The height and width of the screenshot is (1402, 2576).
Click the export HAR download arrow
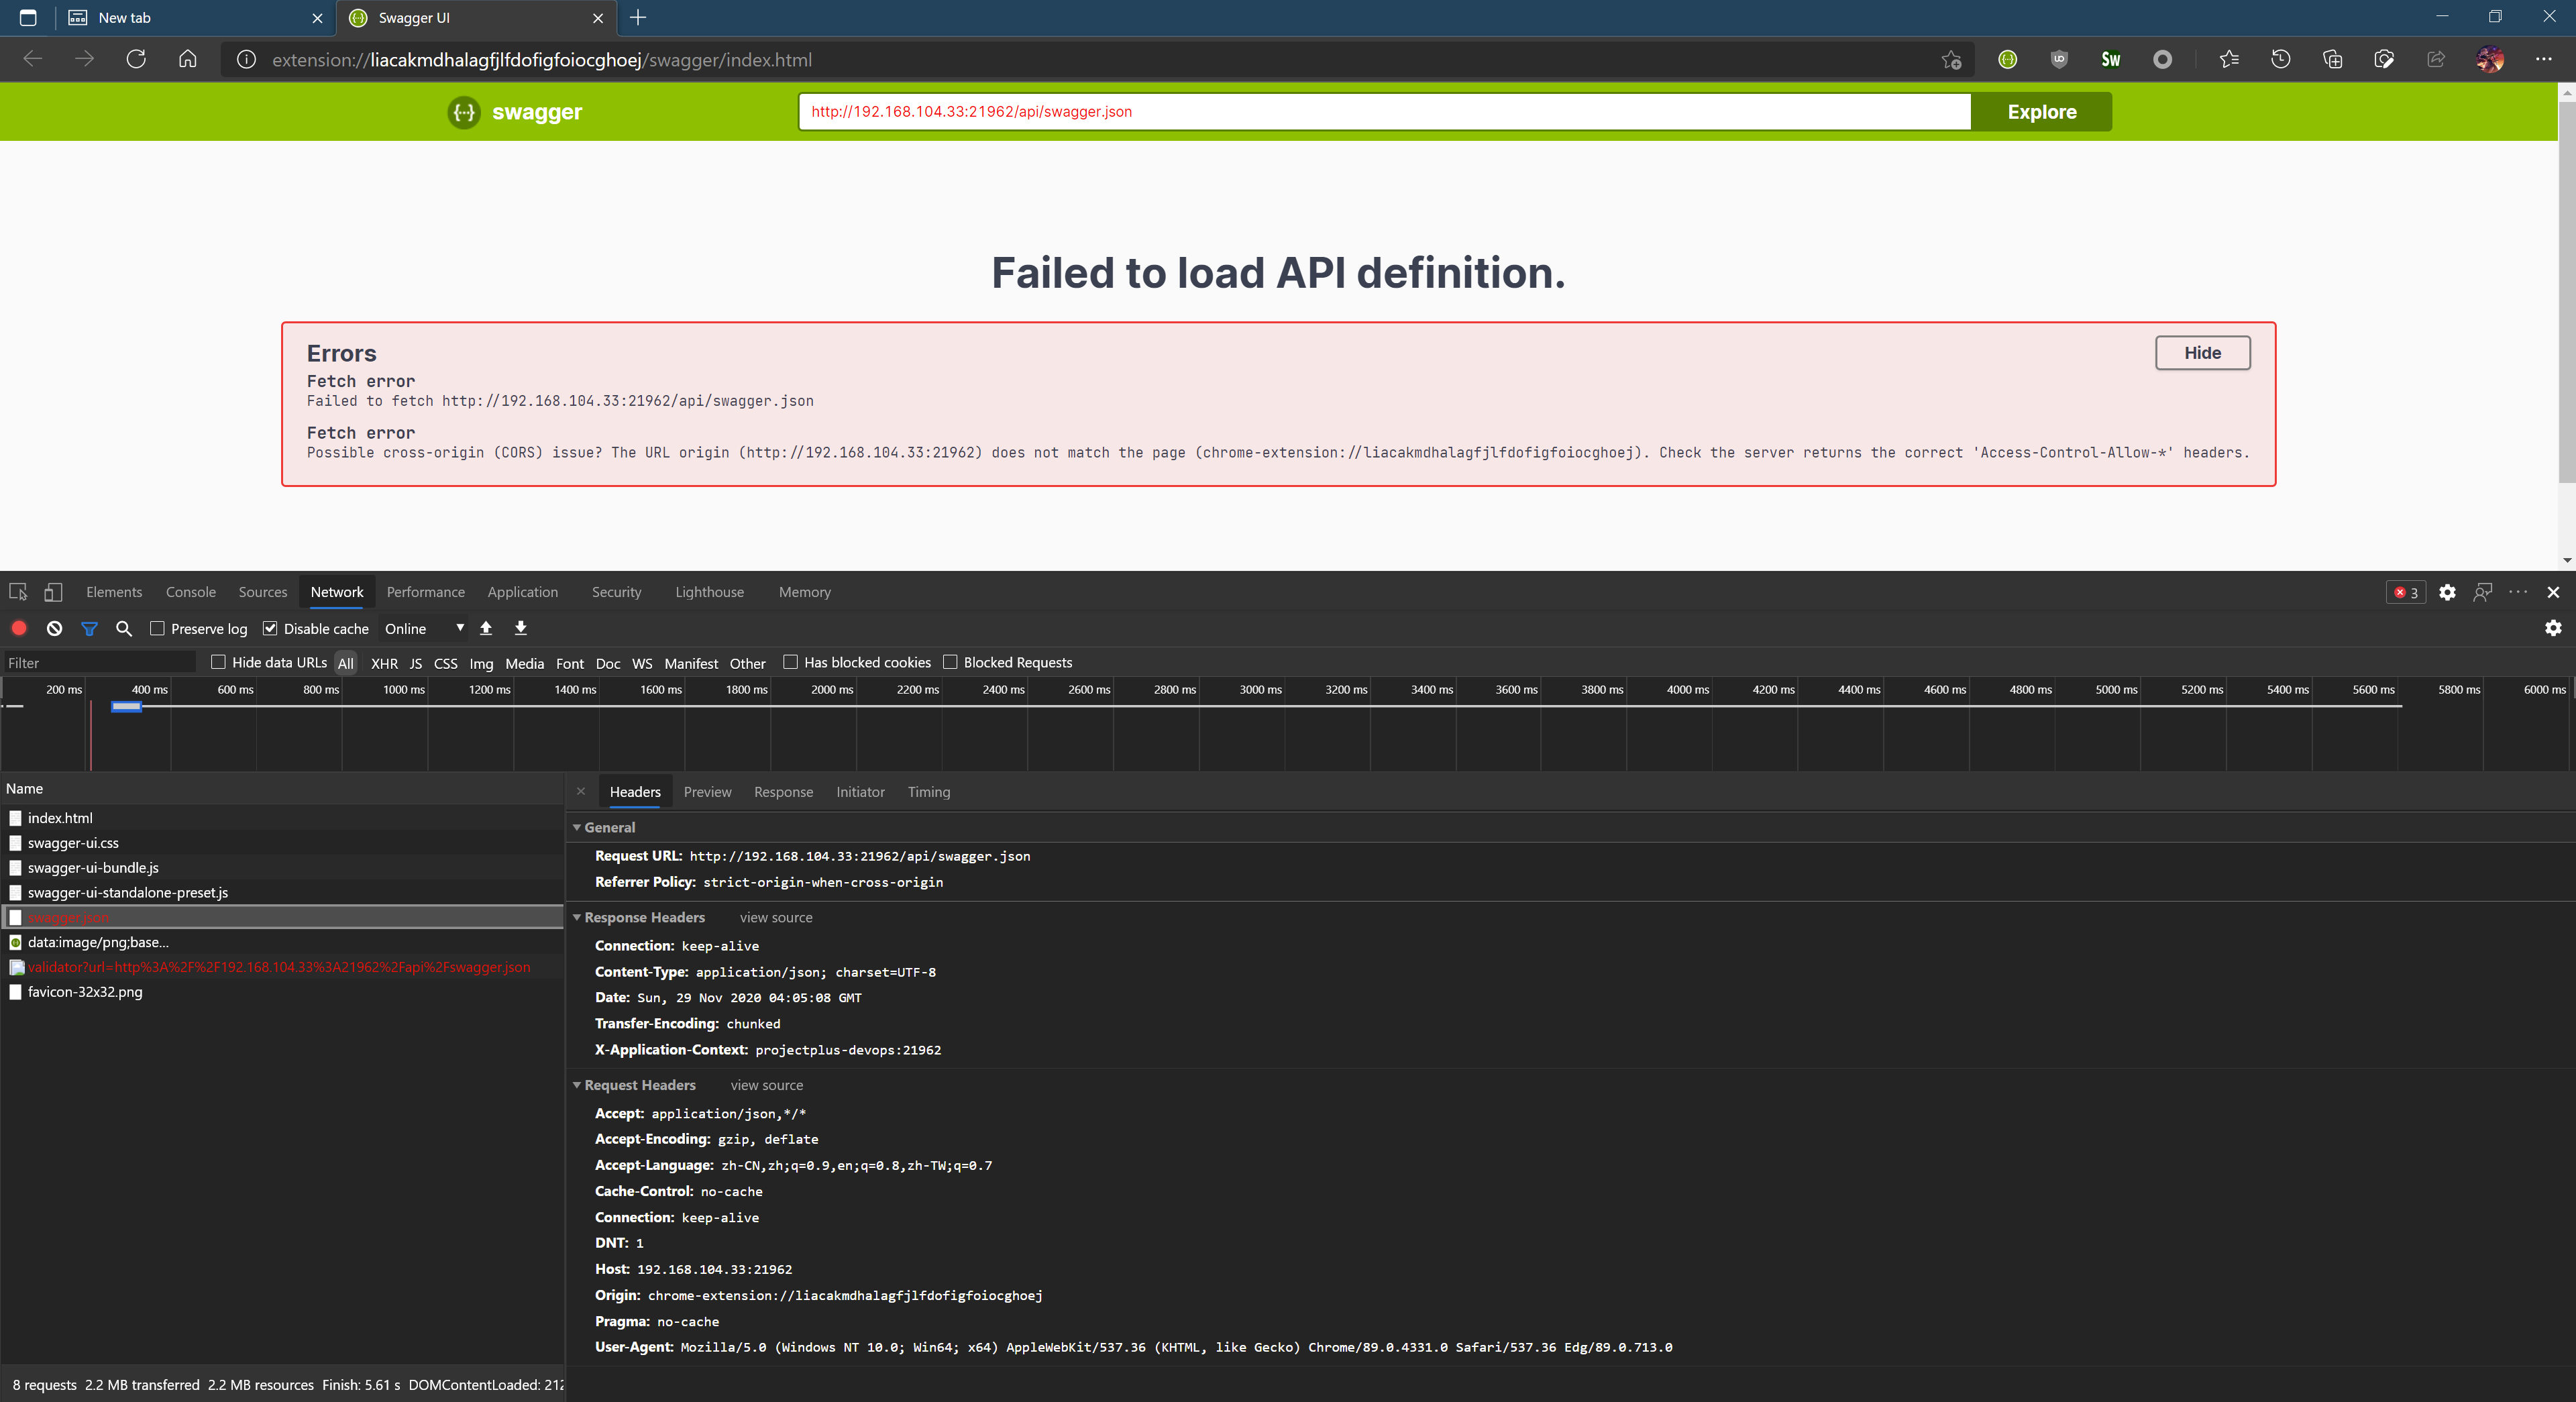(521, 628)
